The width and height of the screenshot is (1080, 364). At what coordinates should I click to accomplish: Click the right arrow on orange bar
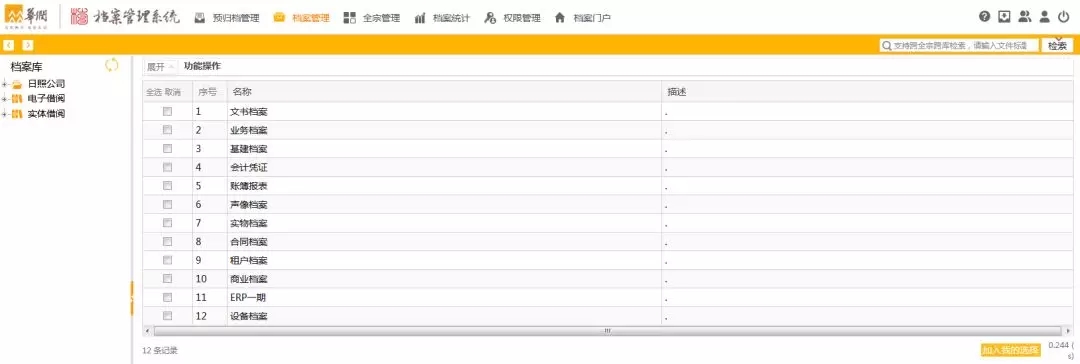coord(28,45)
